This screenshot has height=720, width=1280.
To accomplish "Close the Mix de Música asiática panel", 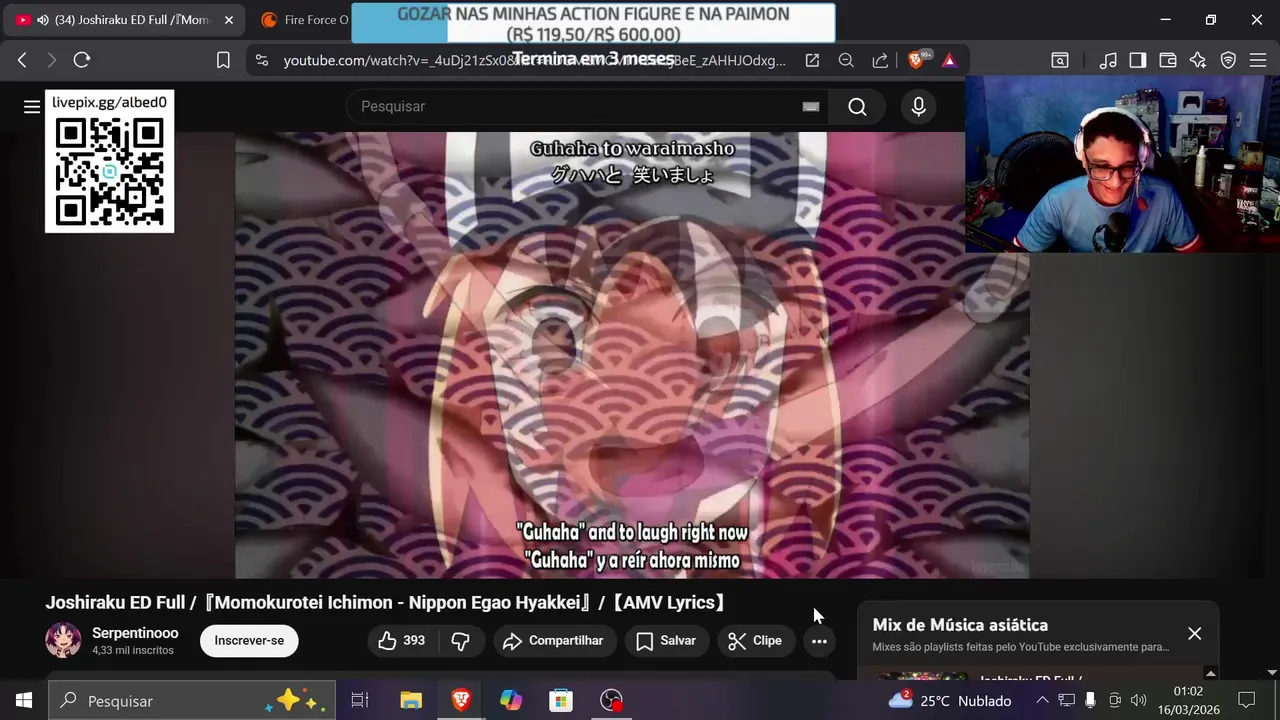I will [x=1194, y=633].
